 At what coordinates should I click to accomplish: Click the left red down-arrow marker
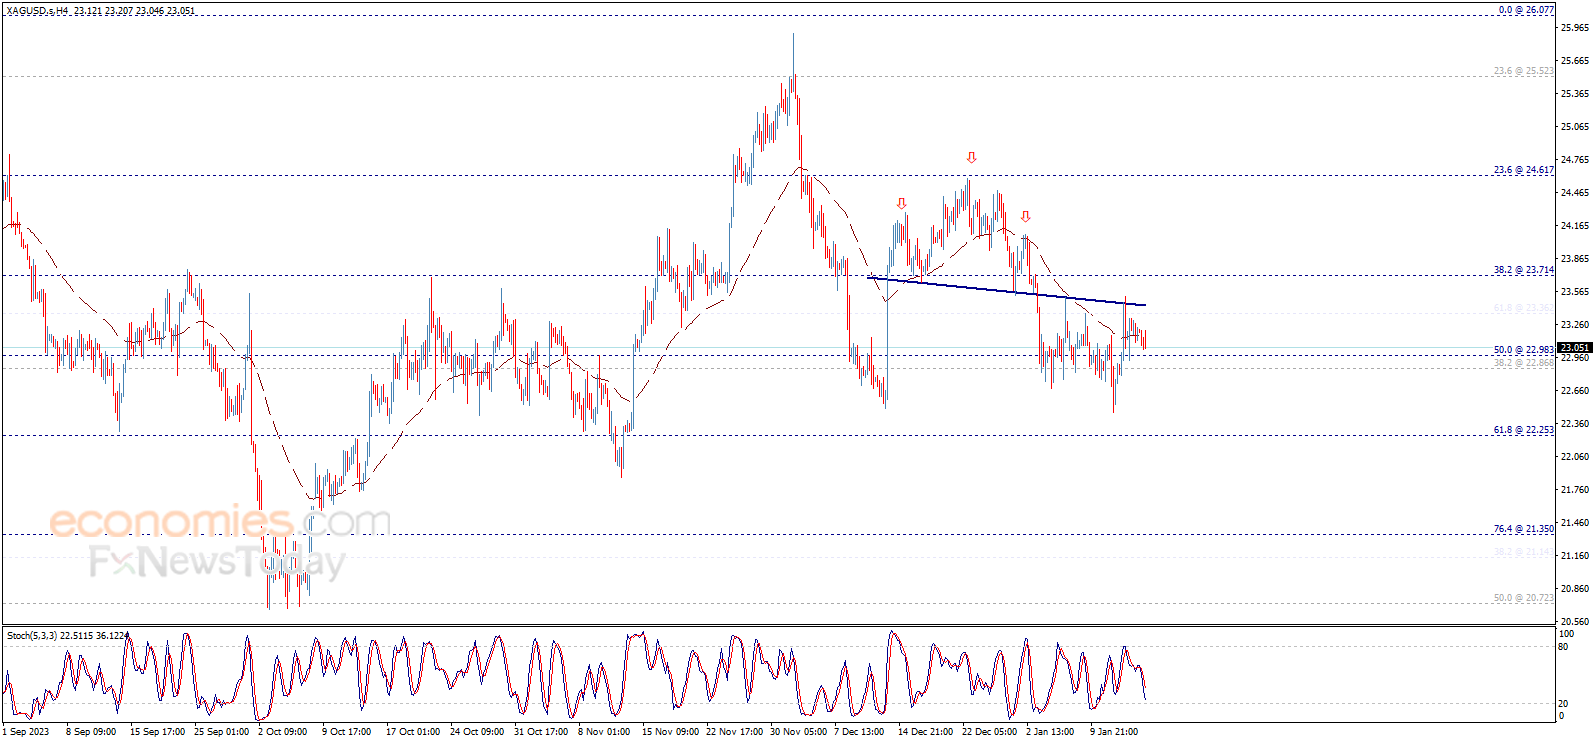coord(901,204)
